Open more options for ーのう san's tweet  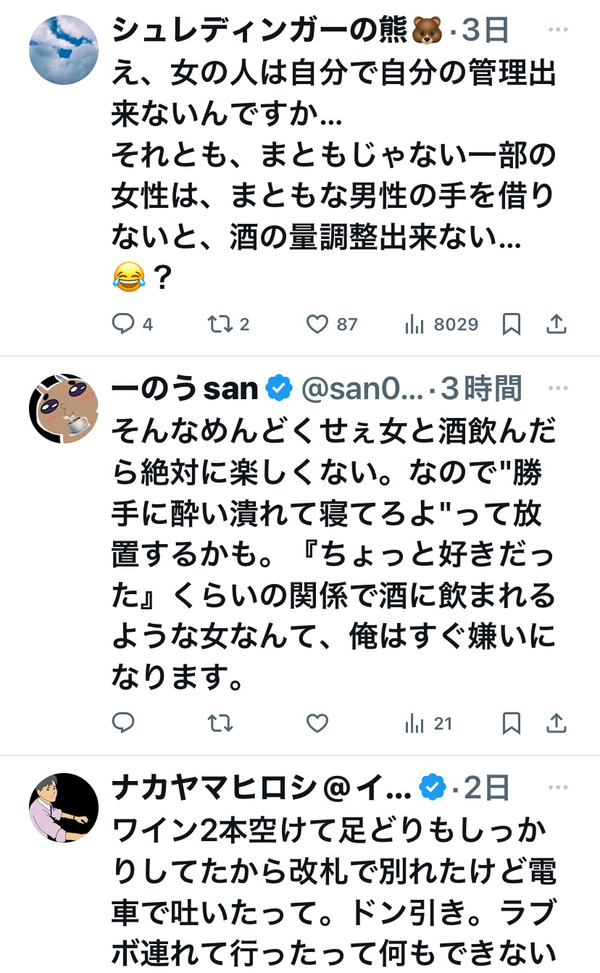click(x=558, y=388)
